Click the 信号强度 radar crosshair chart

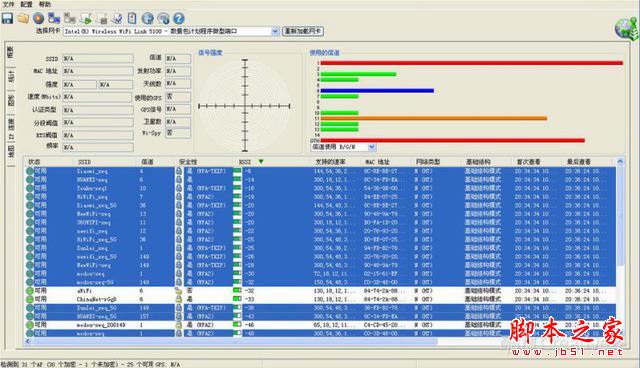coord(244,106)
